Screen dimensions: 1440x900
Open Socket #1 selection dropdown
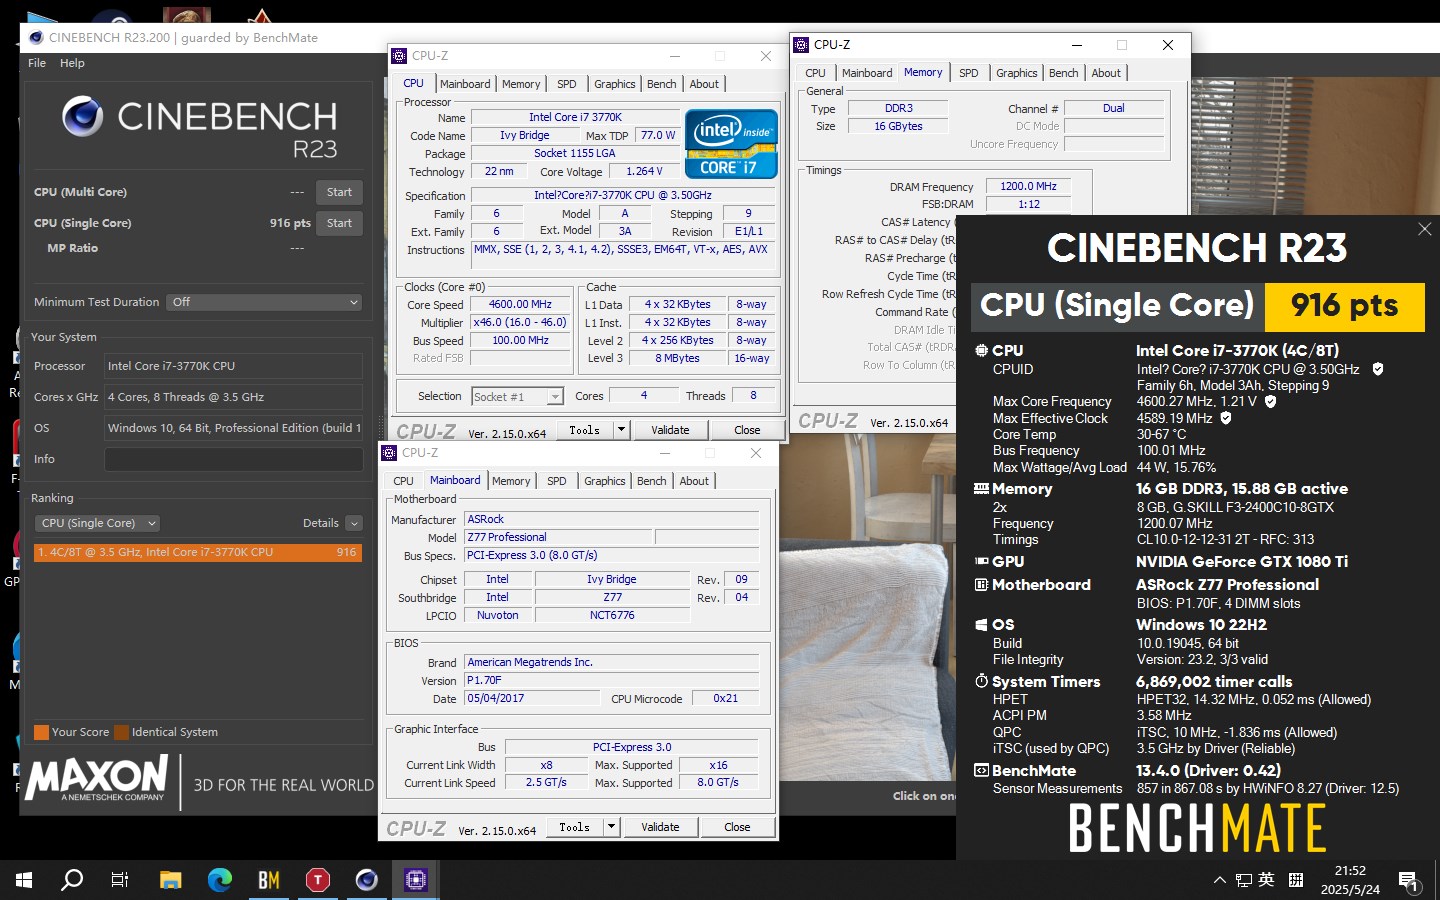(x=517, y=397)
